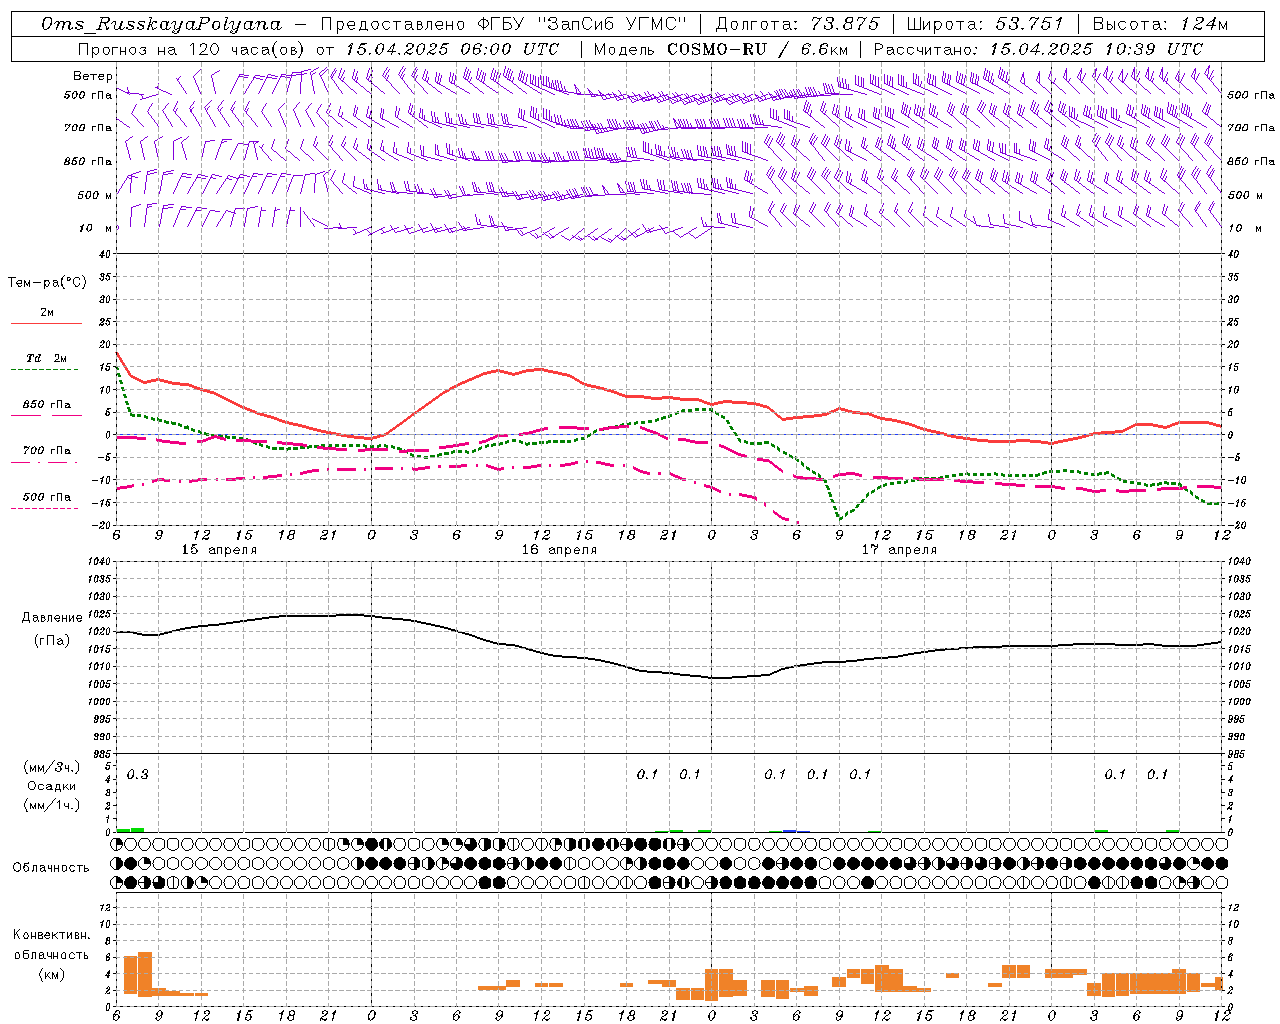1280x1024 pixels.
Task: Click the Ветер wind panel label
Action: pos(93,76)
